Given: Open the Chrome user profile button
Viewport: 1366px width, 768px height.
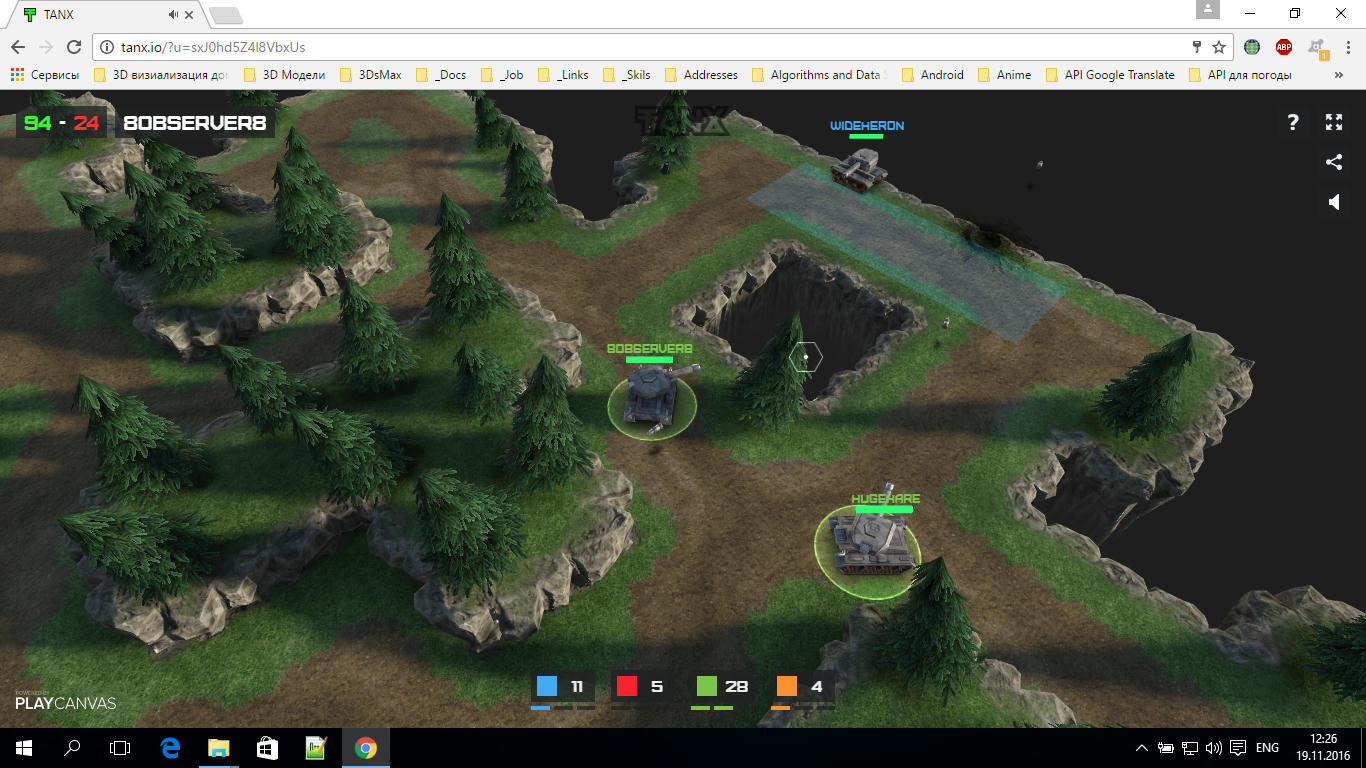Looking at the screenshot, I should [1208, 10].
